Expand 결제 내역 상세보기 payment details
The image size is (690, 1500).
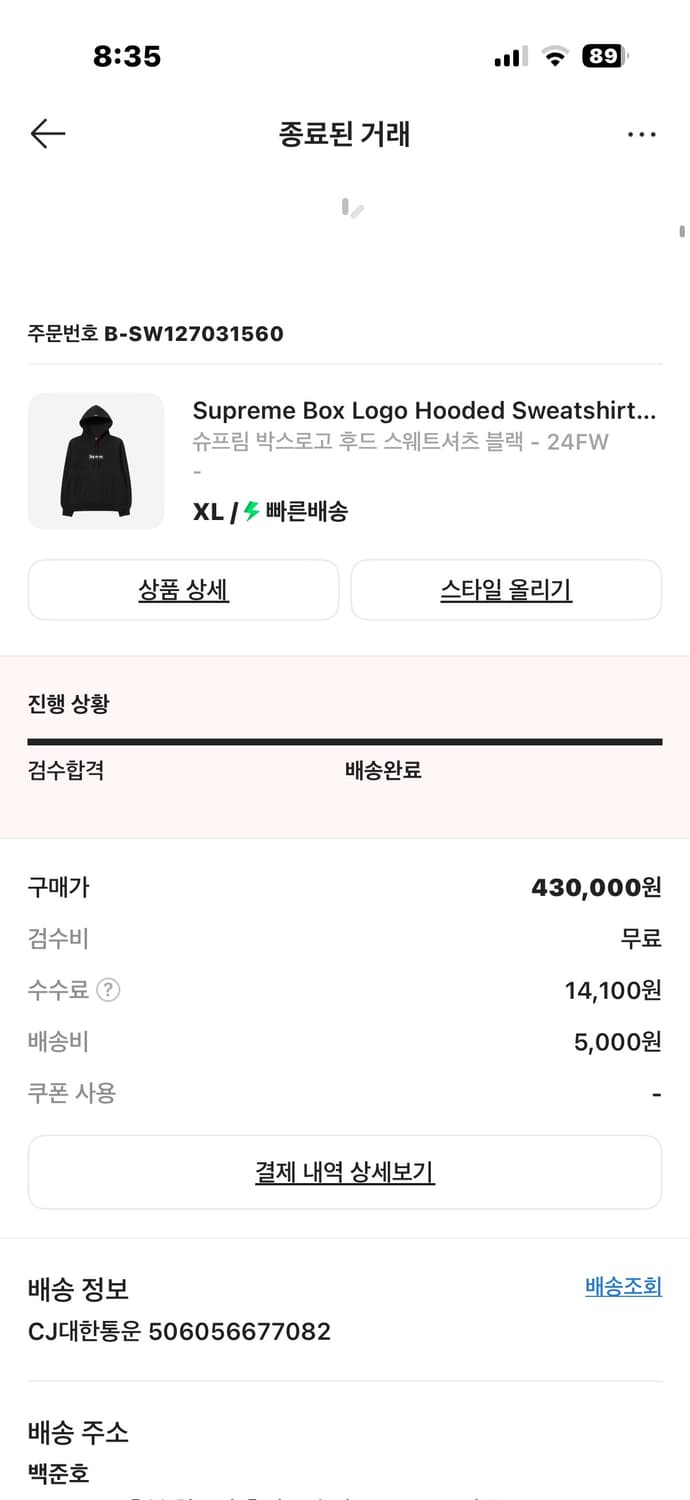(x=345, y=1172)
